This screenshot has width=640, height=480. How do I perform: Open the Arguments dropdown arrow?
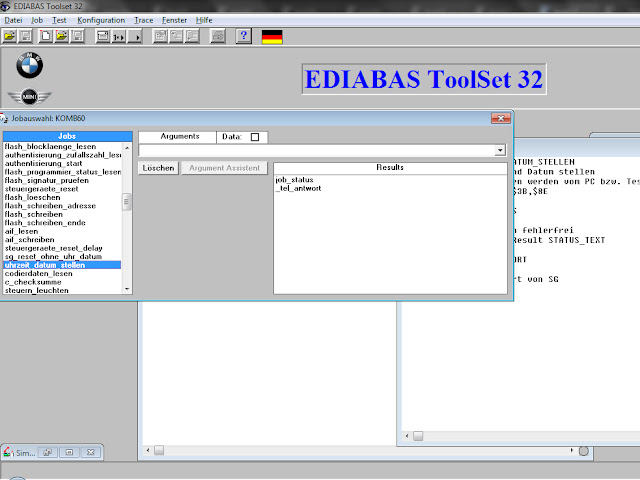[500, 150]
